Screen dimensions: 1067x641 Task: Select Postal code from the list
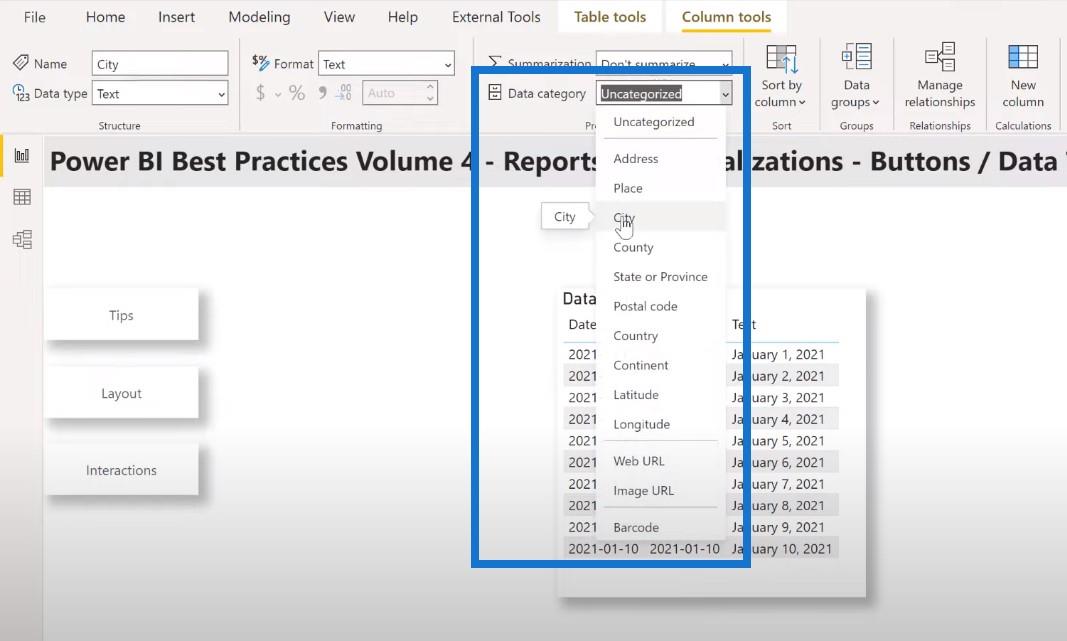tap(645, 306)
